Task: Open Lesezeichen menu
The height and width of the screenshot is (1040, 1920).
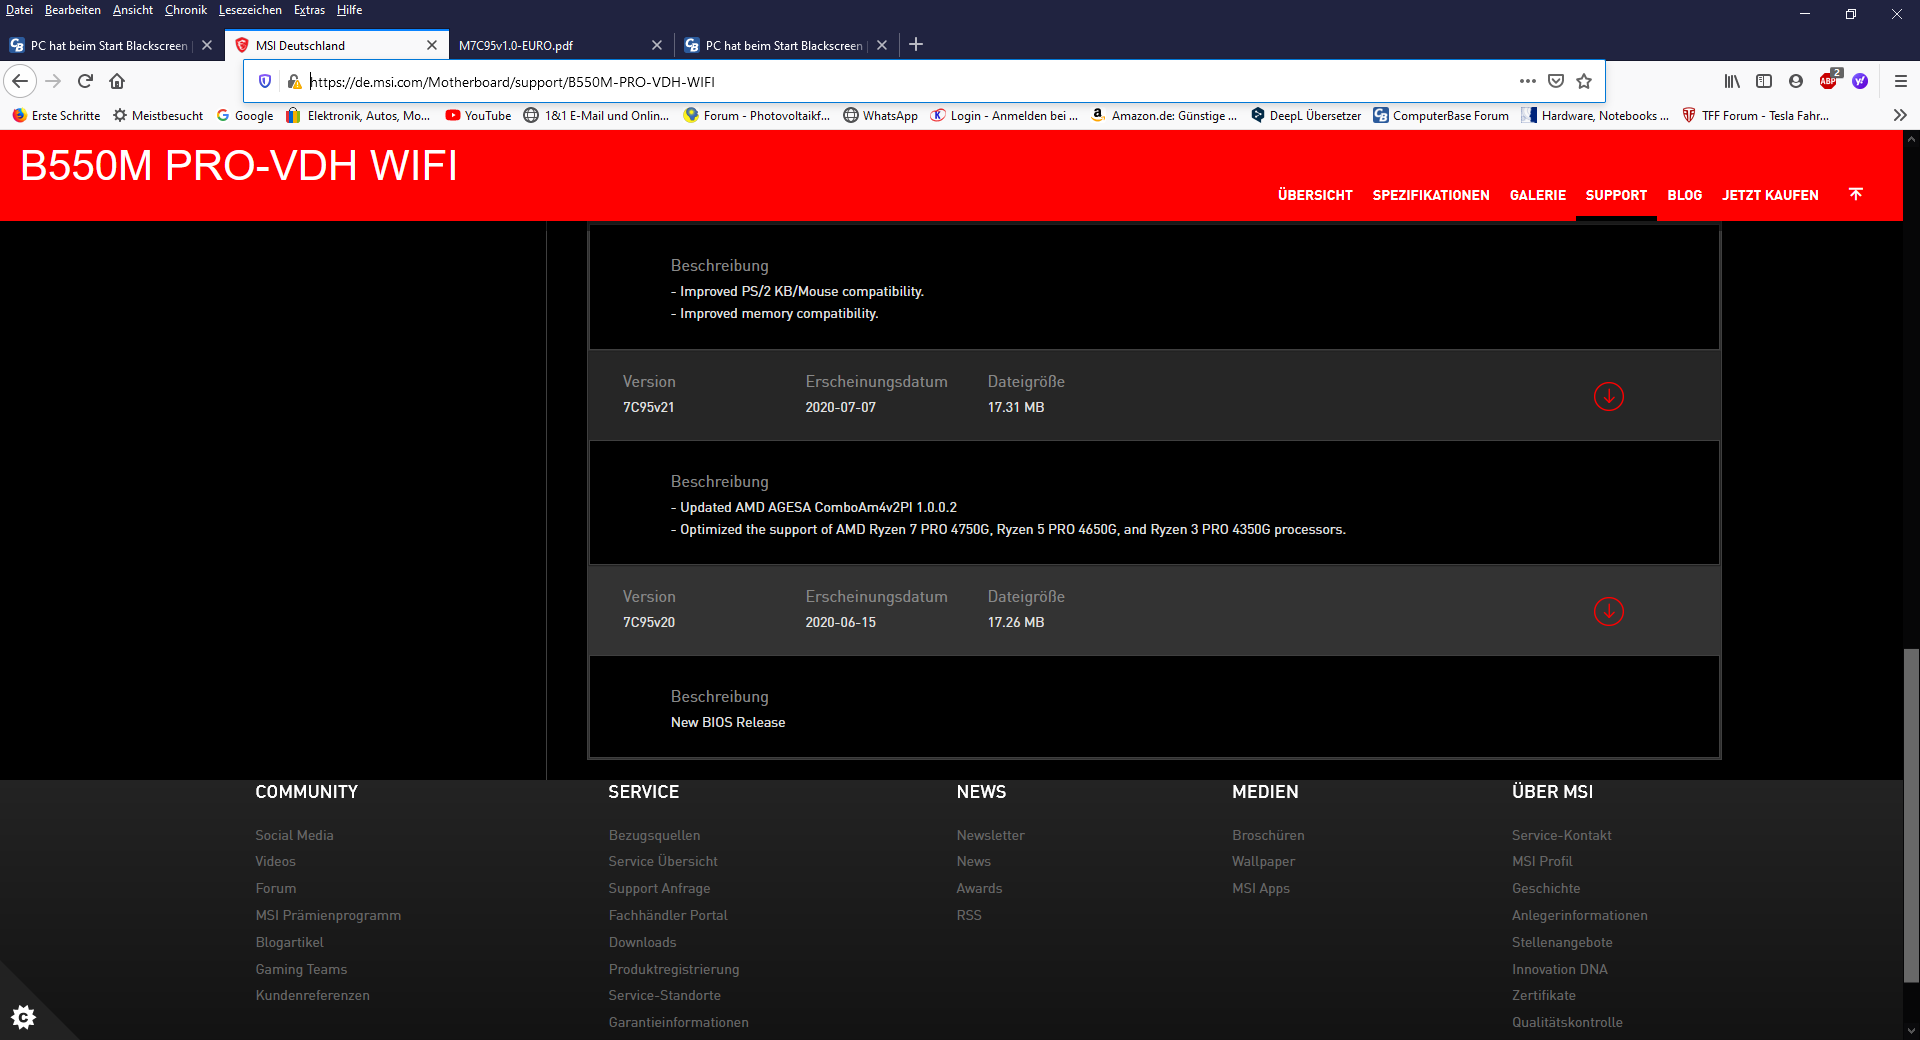Action: click(250, 10)
